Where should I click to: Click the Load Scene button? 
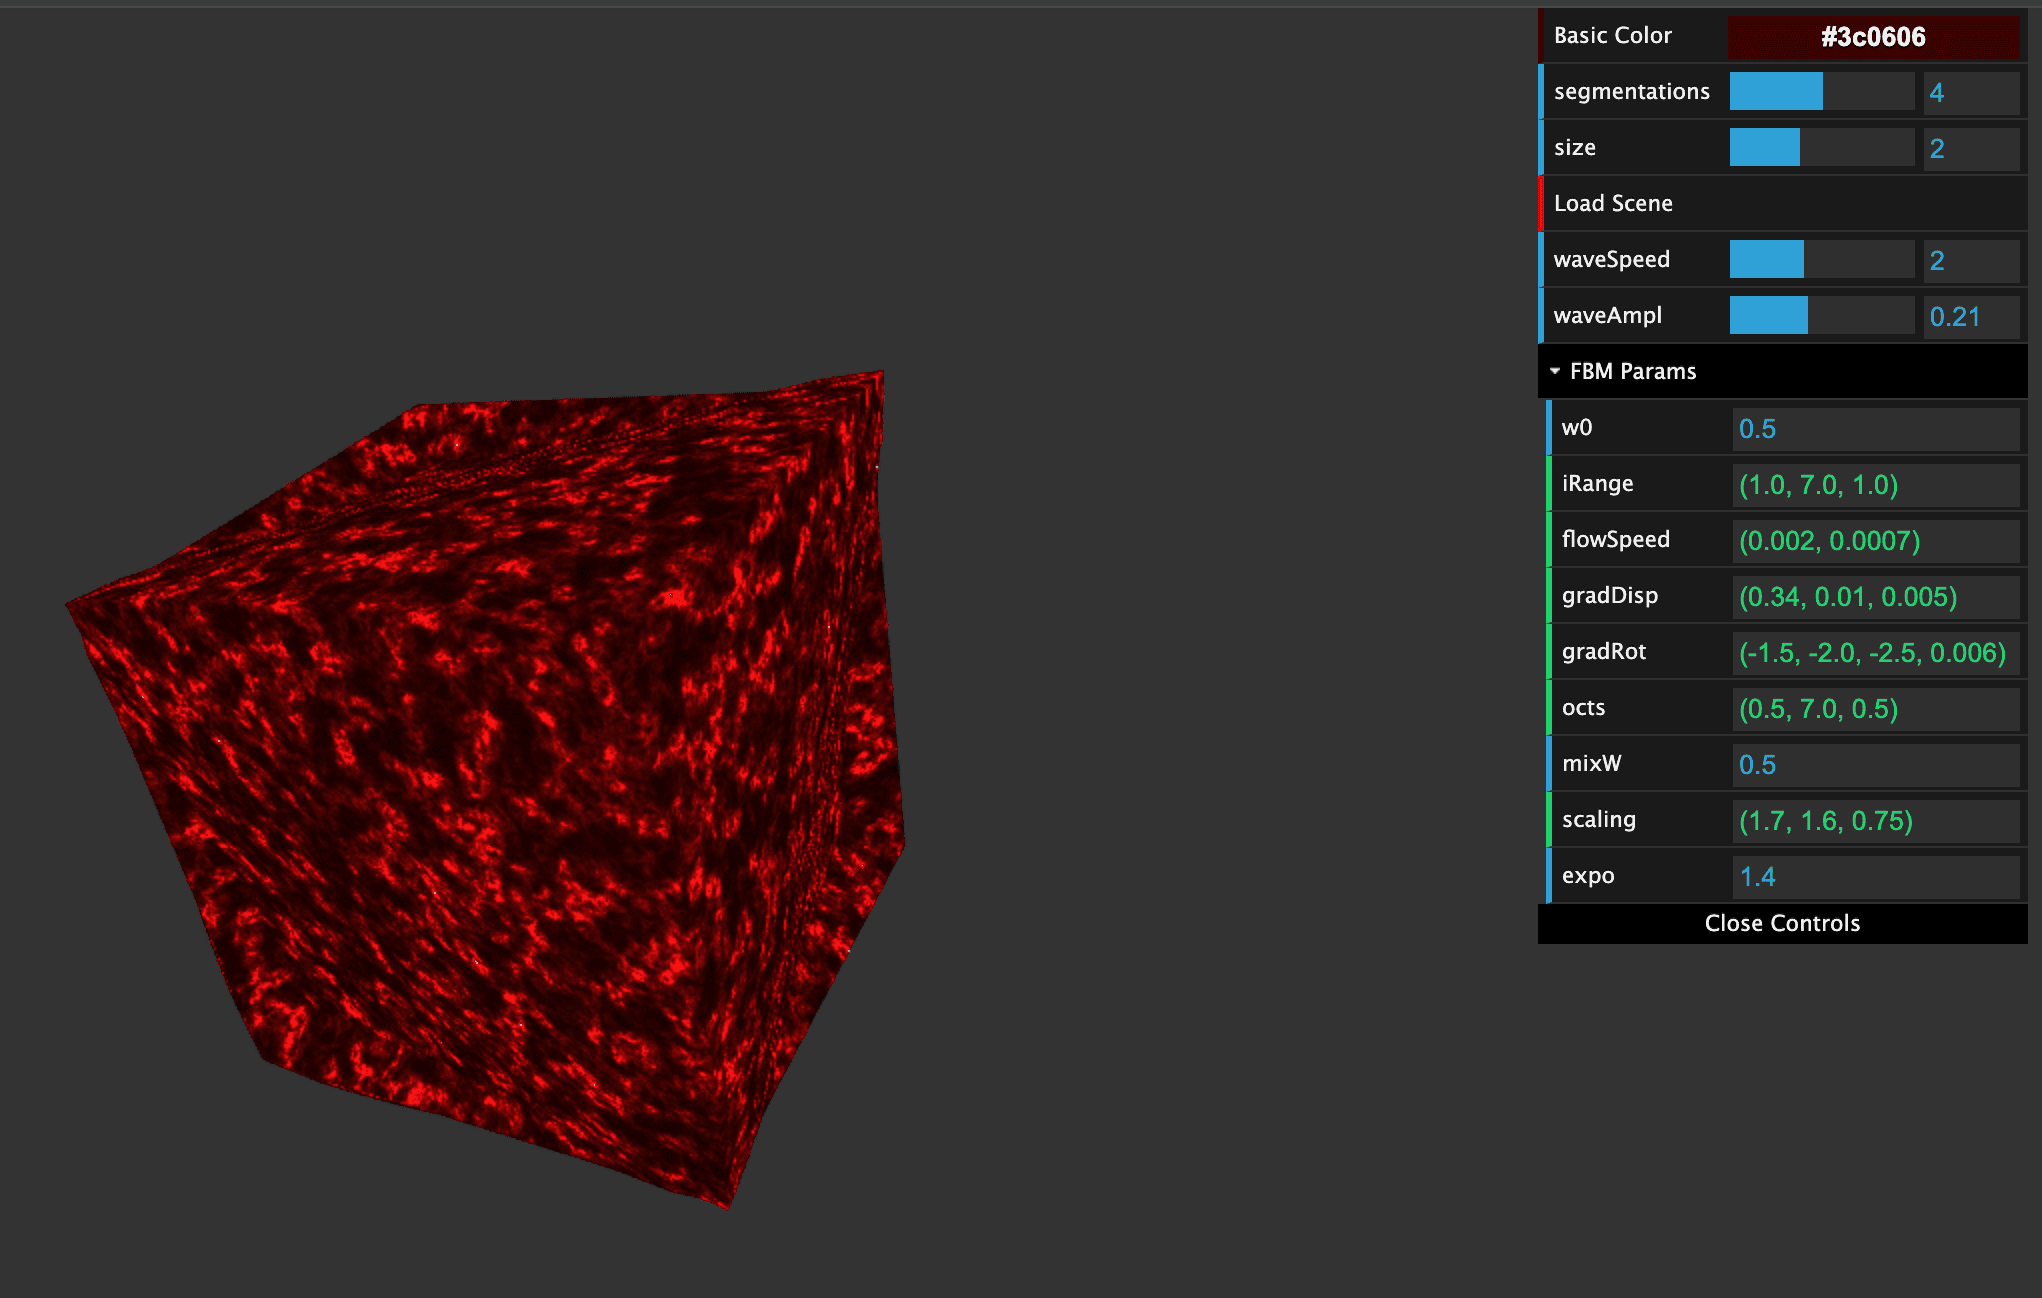pyautogui.click(x=1783, y=204)
